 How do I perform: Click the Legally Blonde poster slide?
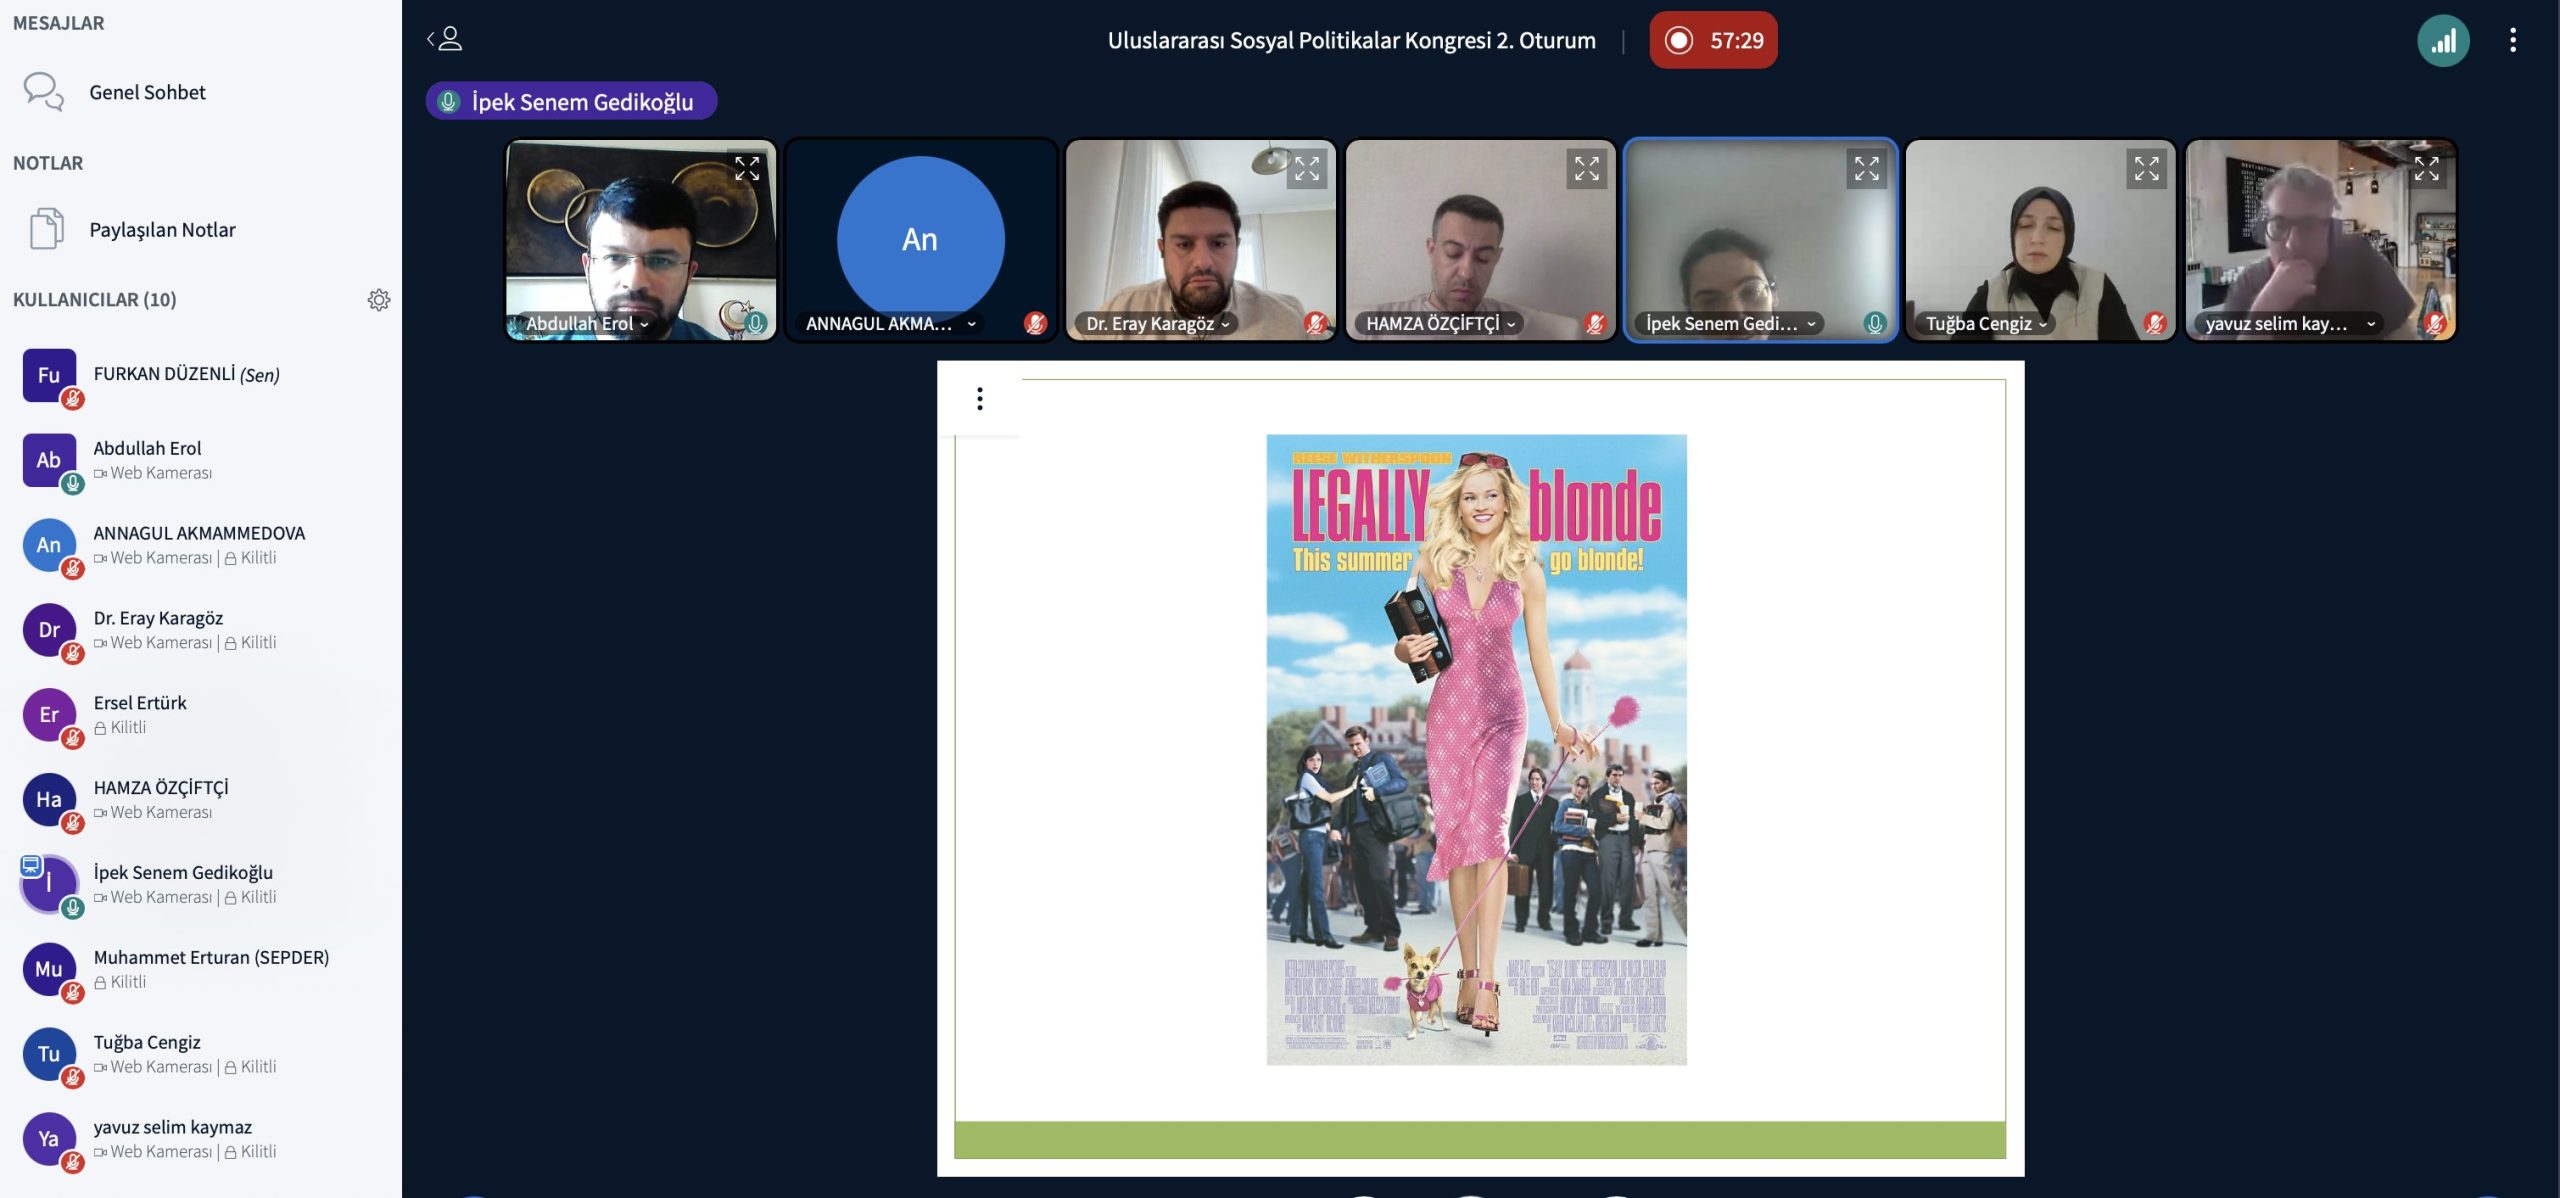point(1476,749)
